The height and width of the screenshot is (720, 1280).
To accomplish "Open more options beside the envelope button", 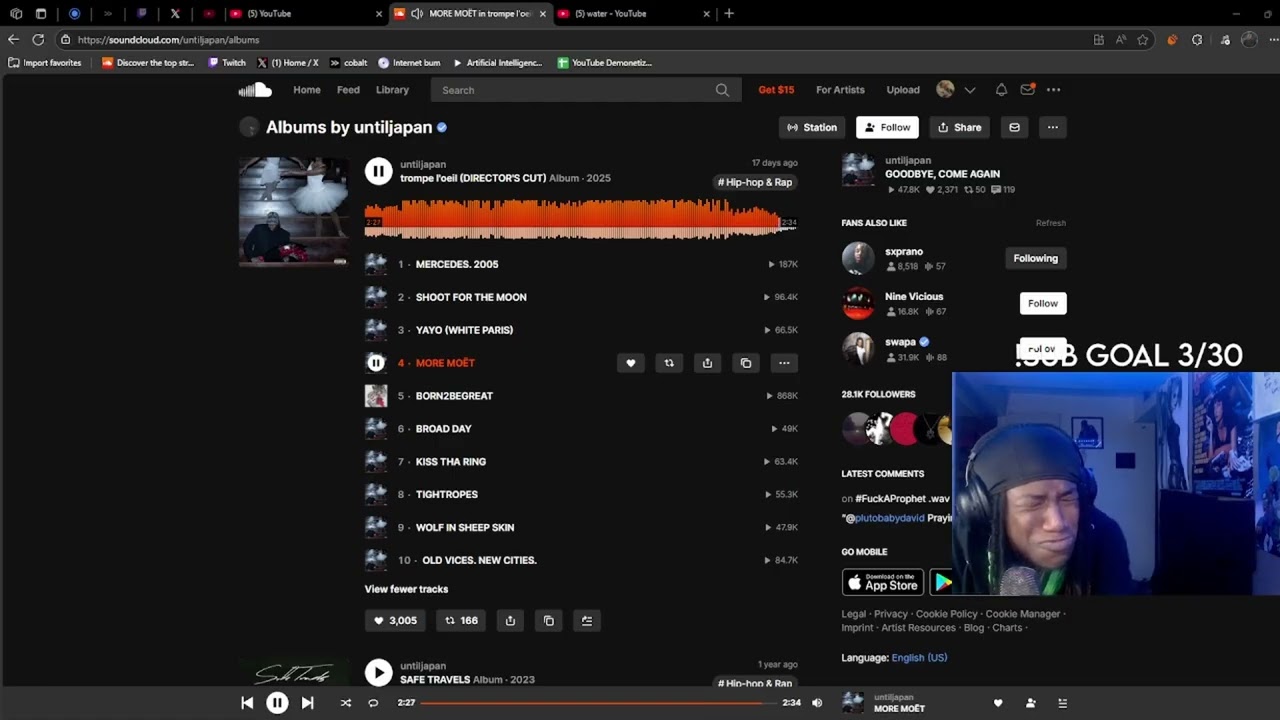I will 1052,127.
